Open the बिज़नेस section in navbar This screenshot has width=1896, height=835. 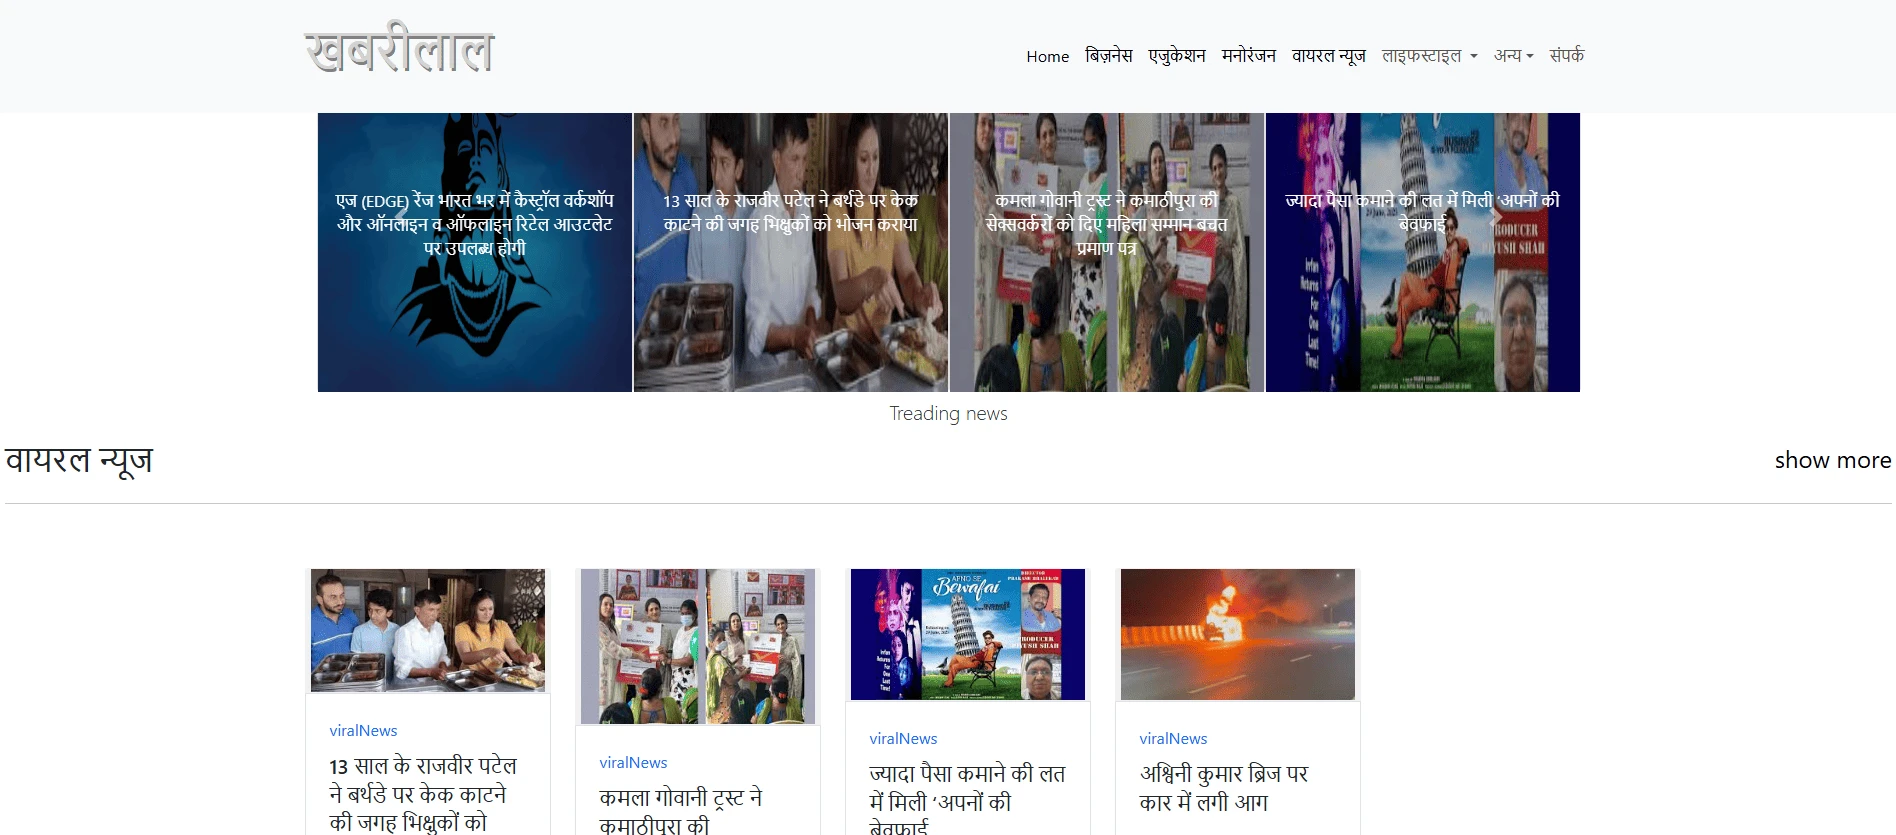[x=1108, y=56]
